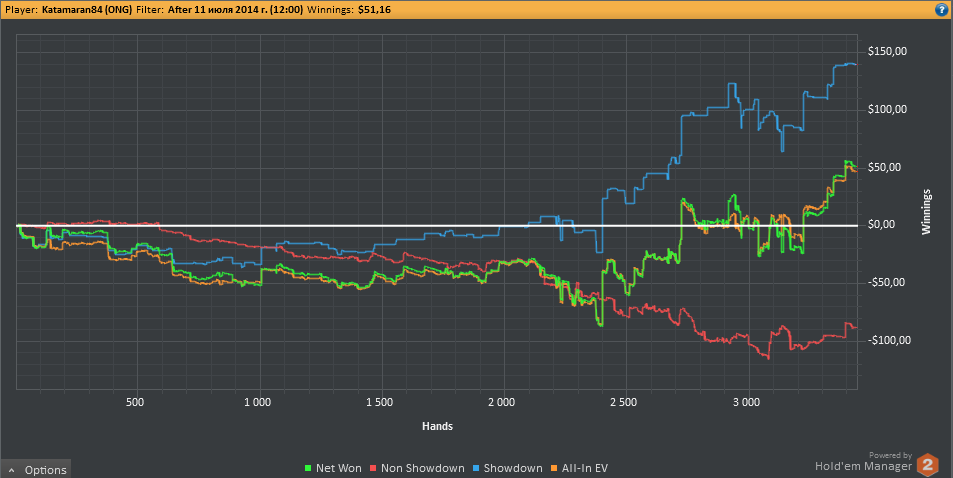Click the red Non Showdown color square
Viewport: 953px width, 478px height.
click(x=375, y=468)
